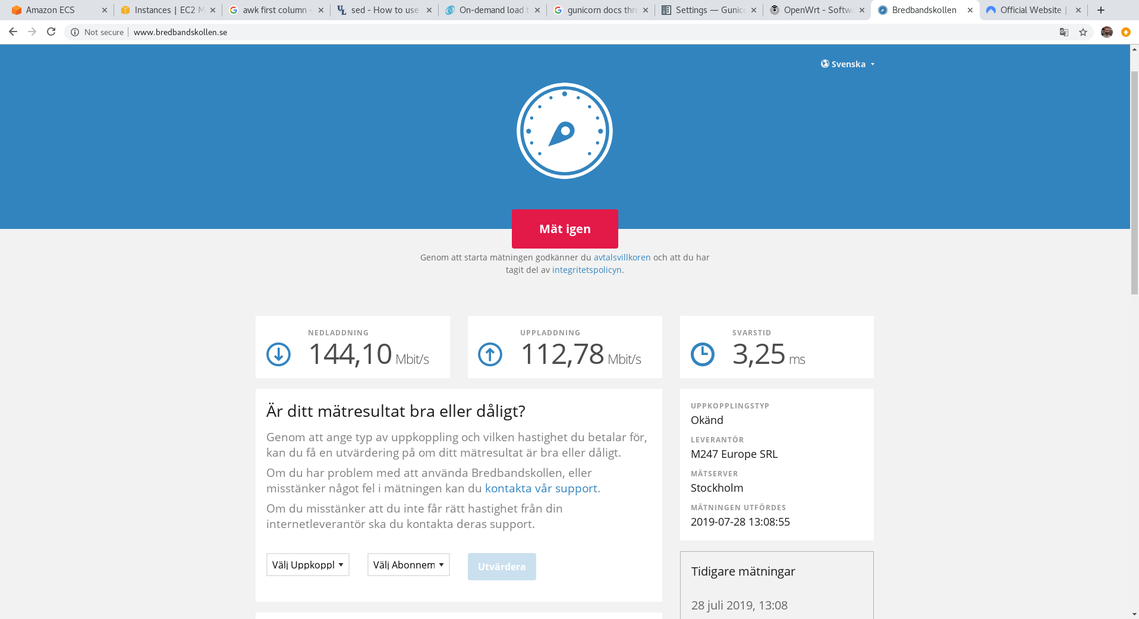The height and width of the screenshot is (619, 1139).
Task: Open the translate page icon
Action: coord(1064,32)
